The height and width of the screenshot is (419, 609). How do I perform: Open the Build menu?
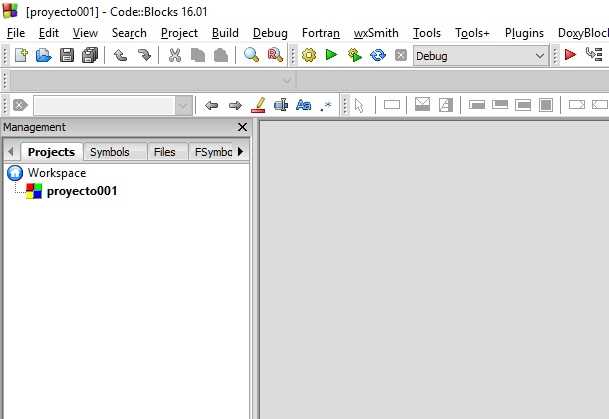pyautogui.click(x=225, y=33)
